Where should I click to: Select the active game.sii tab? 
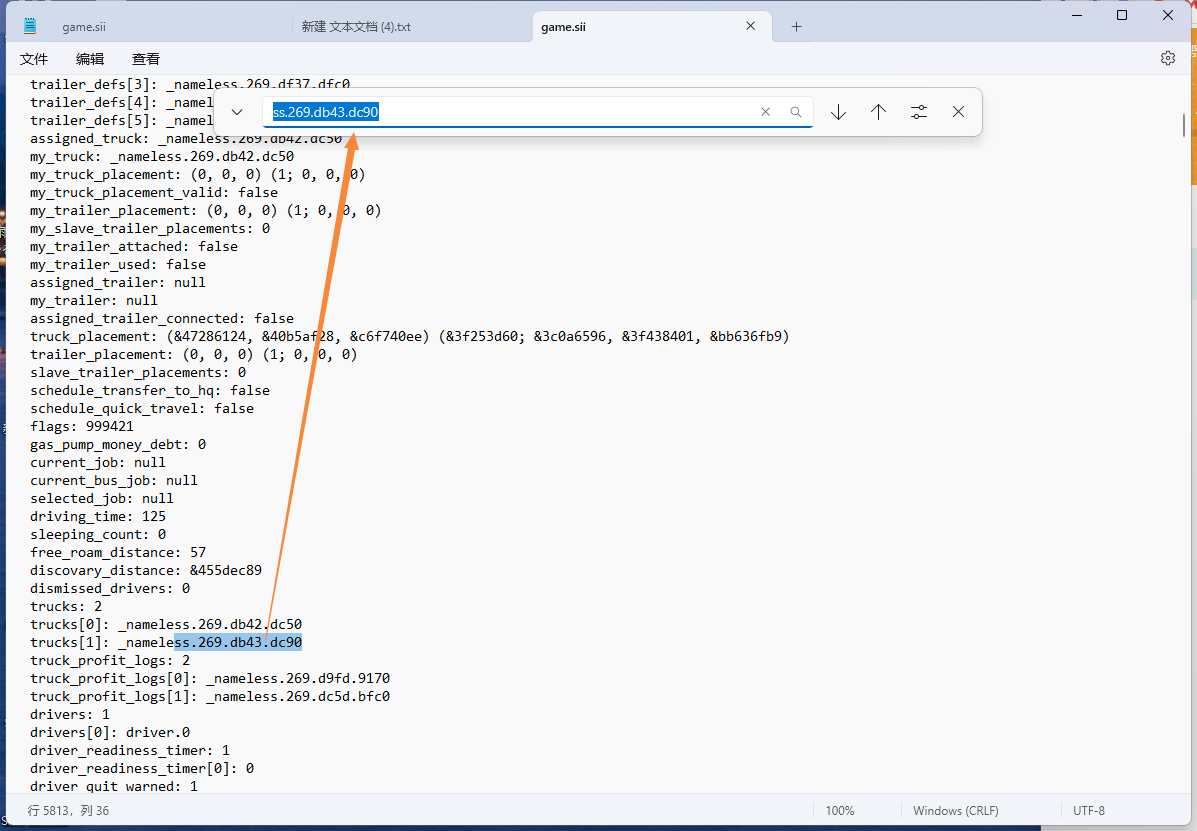click(x=563, y=27)
